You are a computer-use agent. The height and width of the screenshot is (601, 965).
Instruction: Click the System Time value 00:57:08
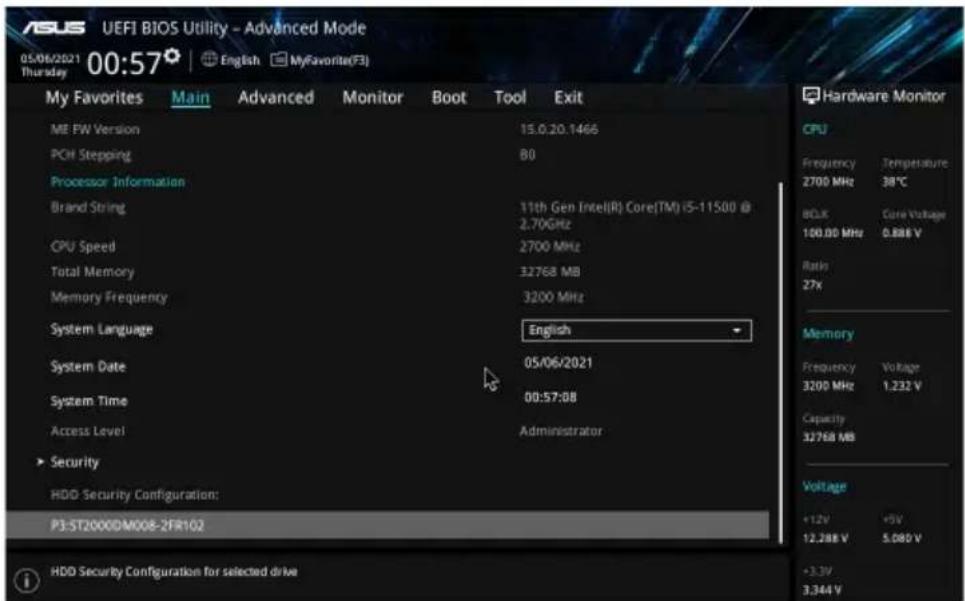point(550,397)
